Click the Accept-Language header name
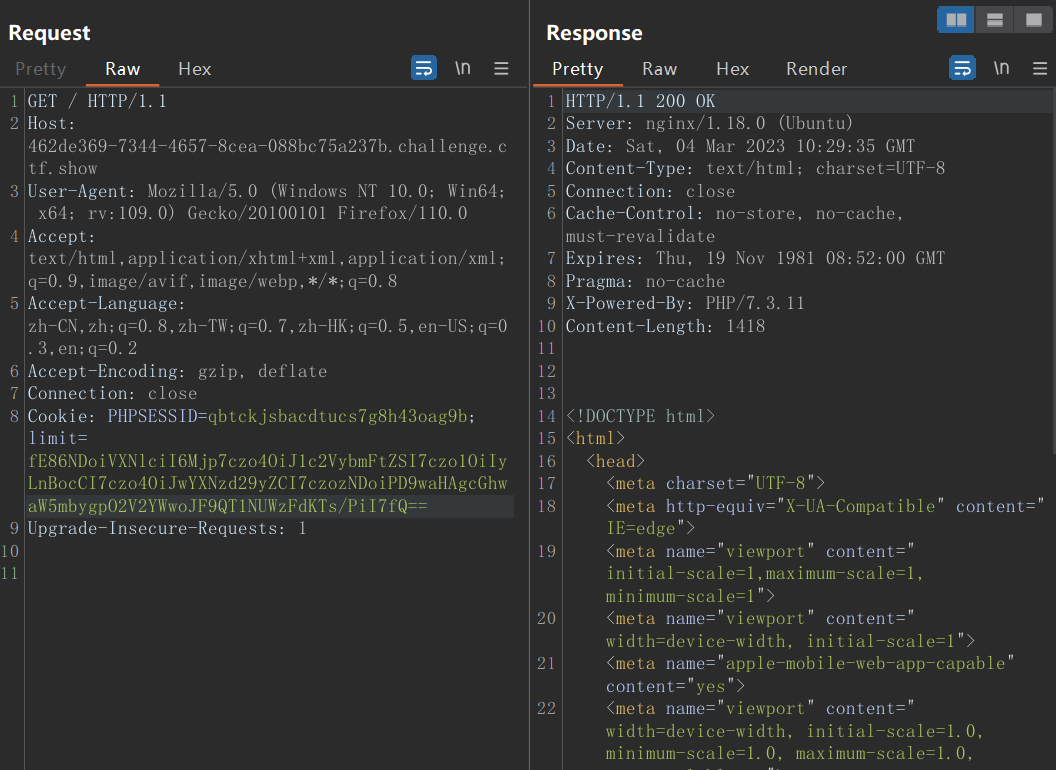 click(106, 303)
